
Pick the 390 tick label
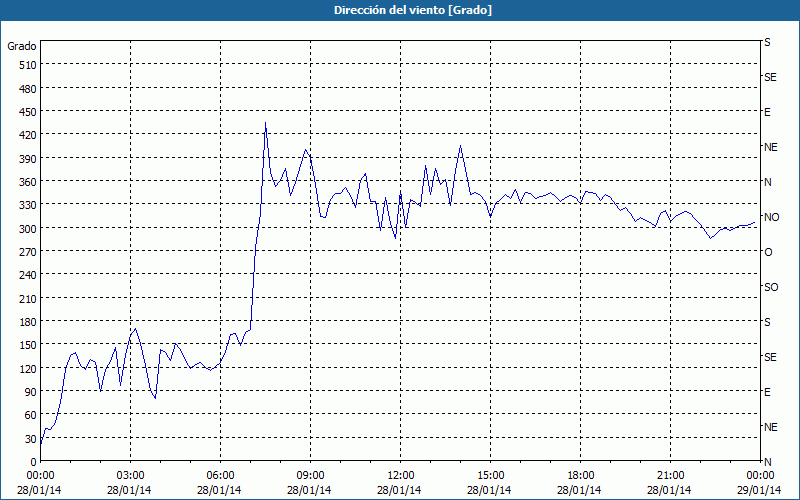[28, 159]
